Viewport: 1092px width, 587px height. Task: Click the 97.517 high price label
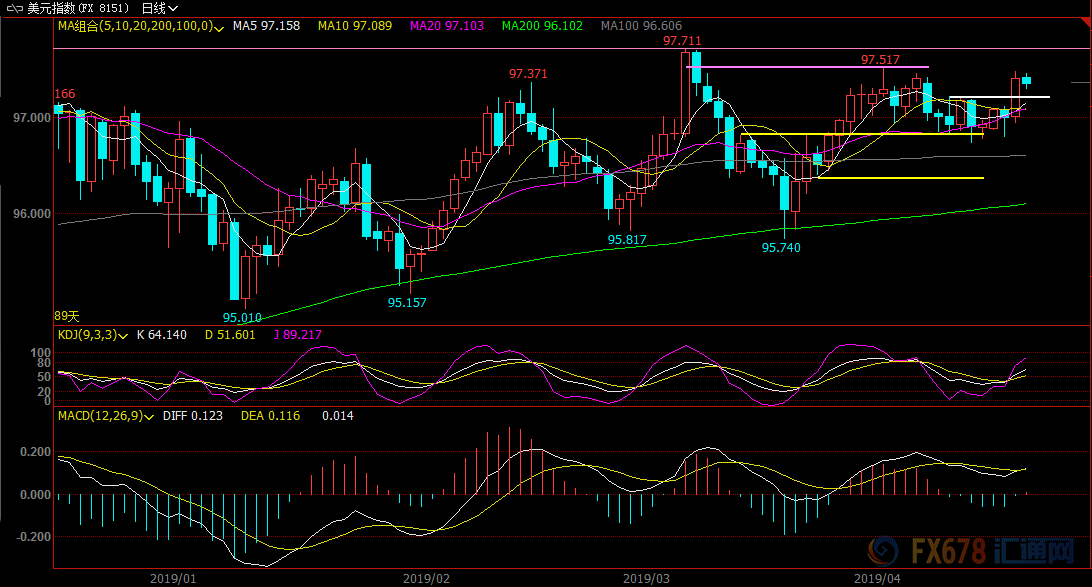coord(880,60)
